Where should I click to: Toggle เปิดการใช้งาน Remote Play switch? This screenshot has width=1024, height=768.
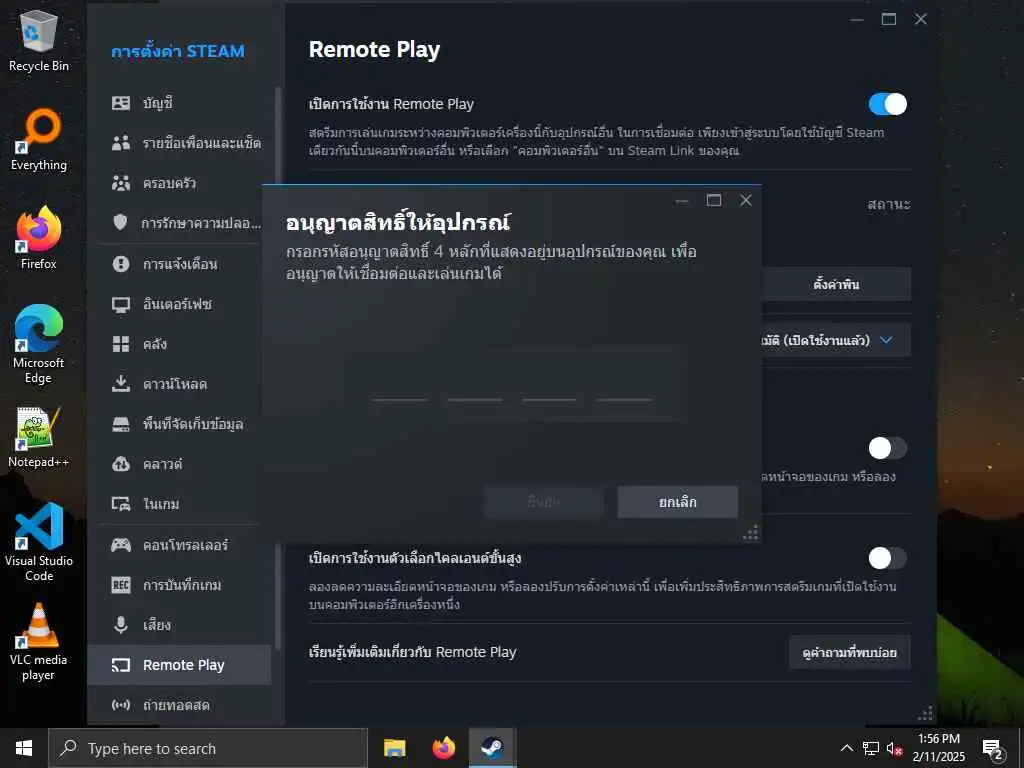coord(888,104)
